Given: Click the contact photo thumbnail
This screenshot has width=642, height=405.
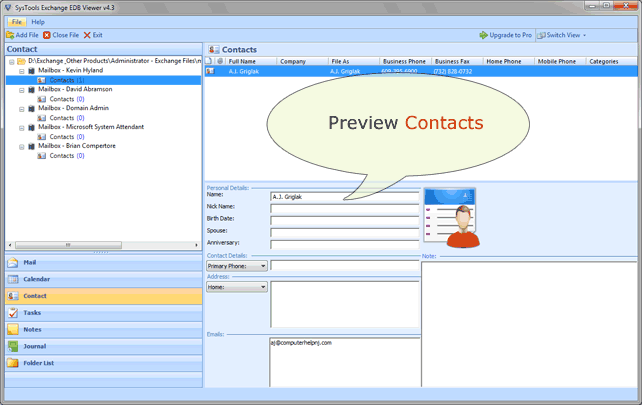Looking at the screenshot, I should 452,217.
